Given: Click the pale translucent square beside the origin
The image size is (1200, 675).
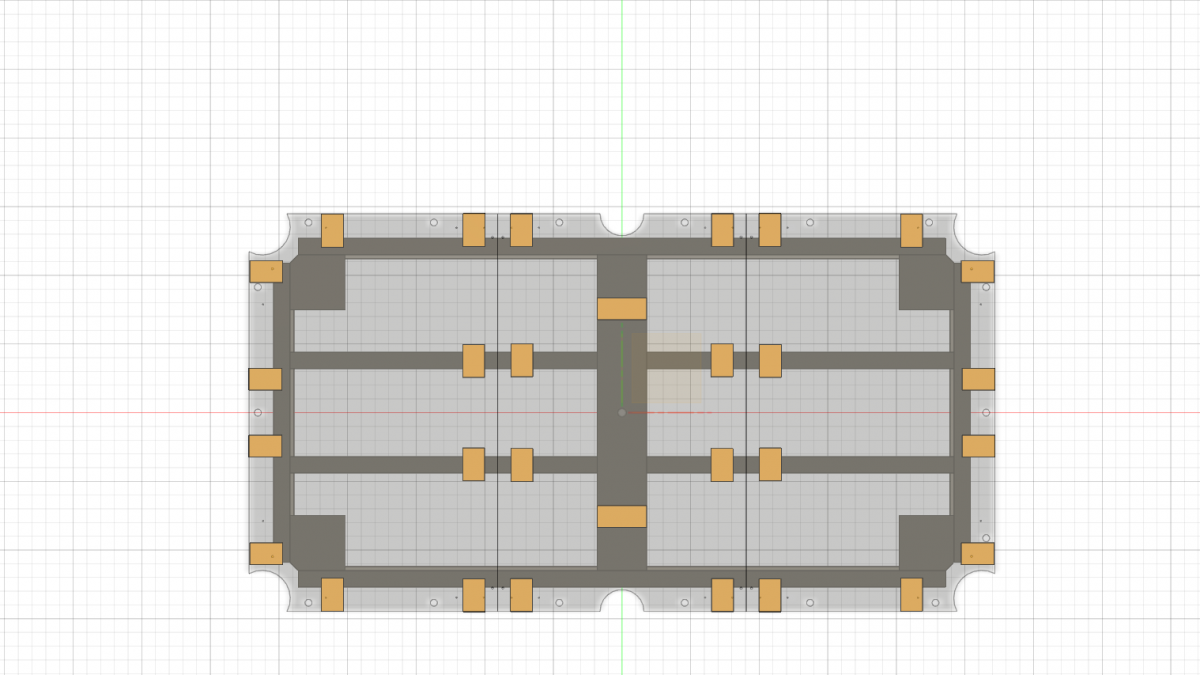Looking at the screenshot, I should pos(668,368).
